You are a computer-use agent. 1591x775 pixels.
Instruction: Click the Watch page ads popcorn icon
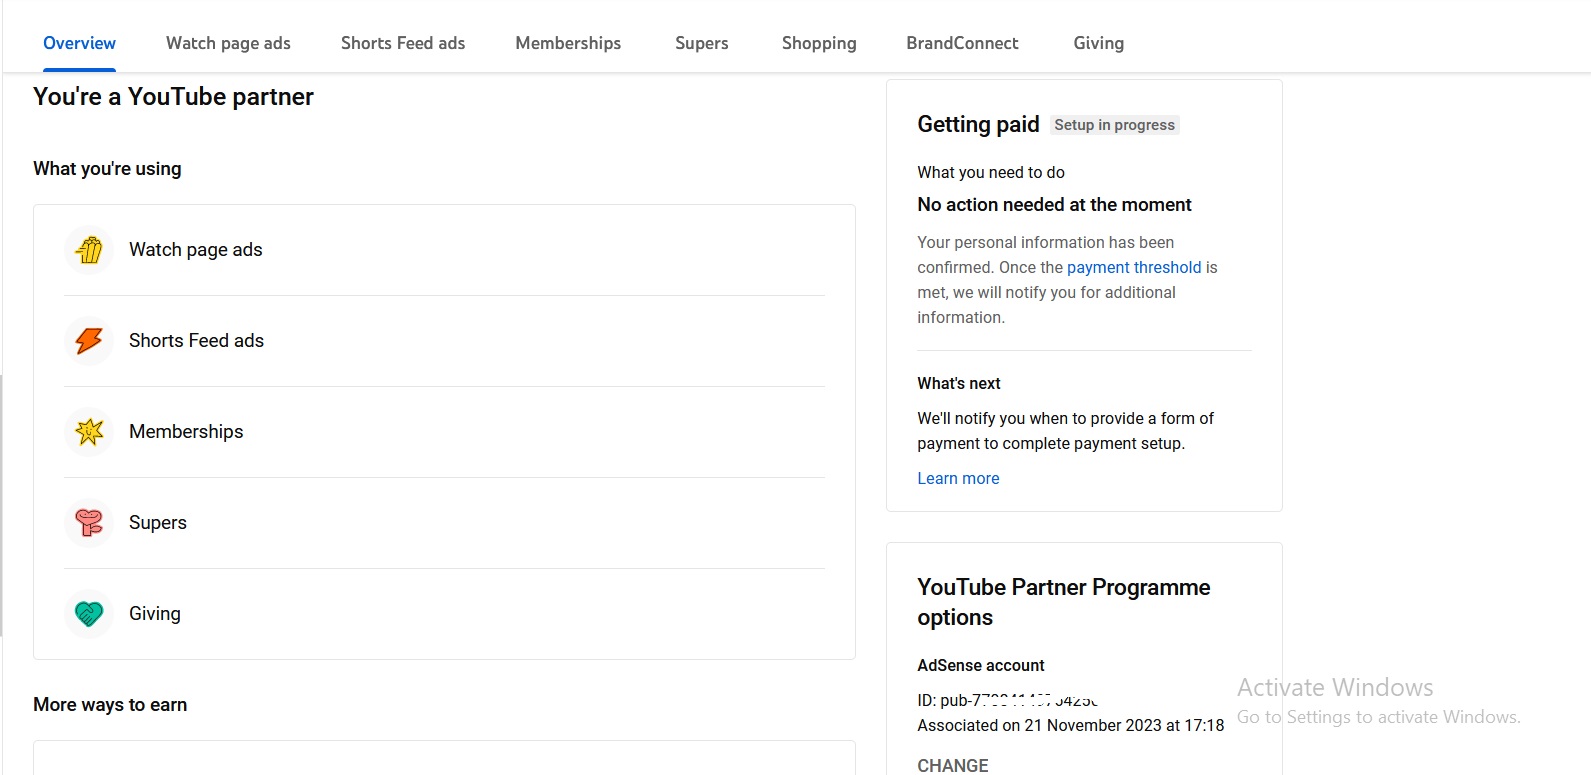[89, 250]
